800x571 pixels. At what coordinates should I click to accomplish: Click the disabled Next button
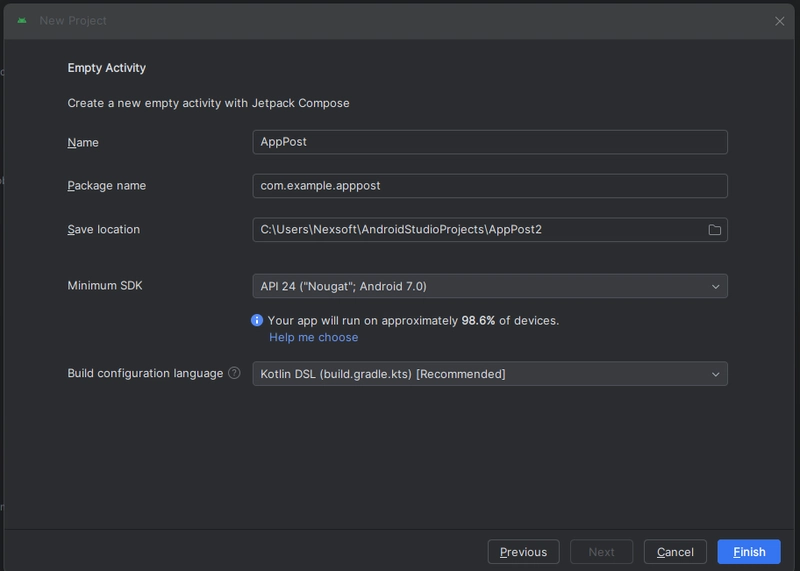(602, 552)
